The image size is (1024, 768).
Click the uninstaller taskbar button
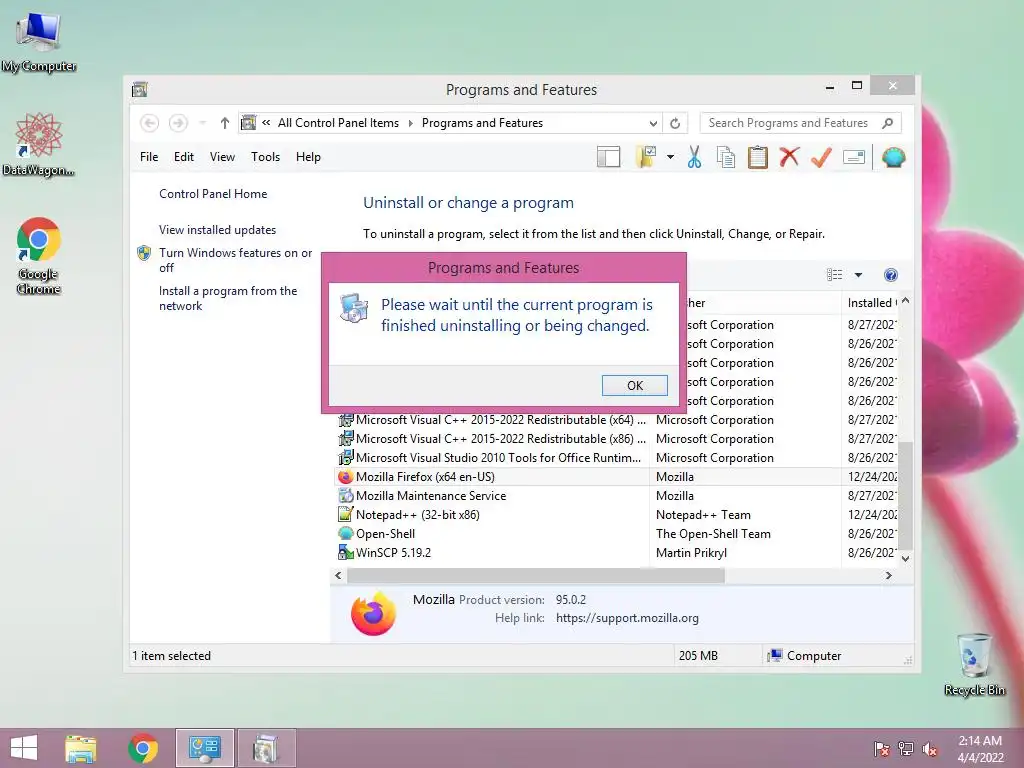pos(266,748)
